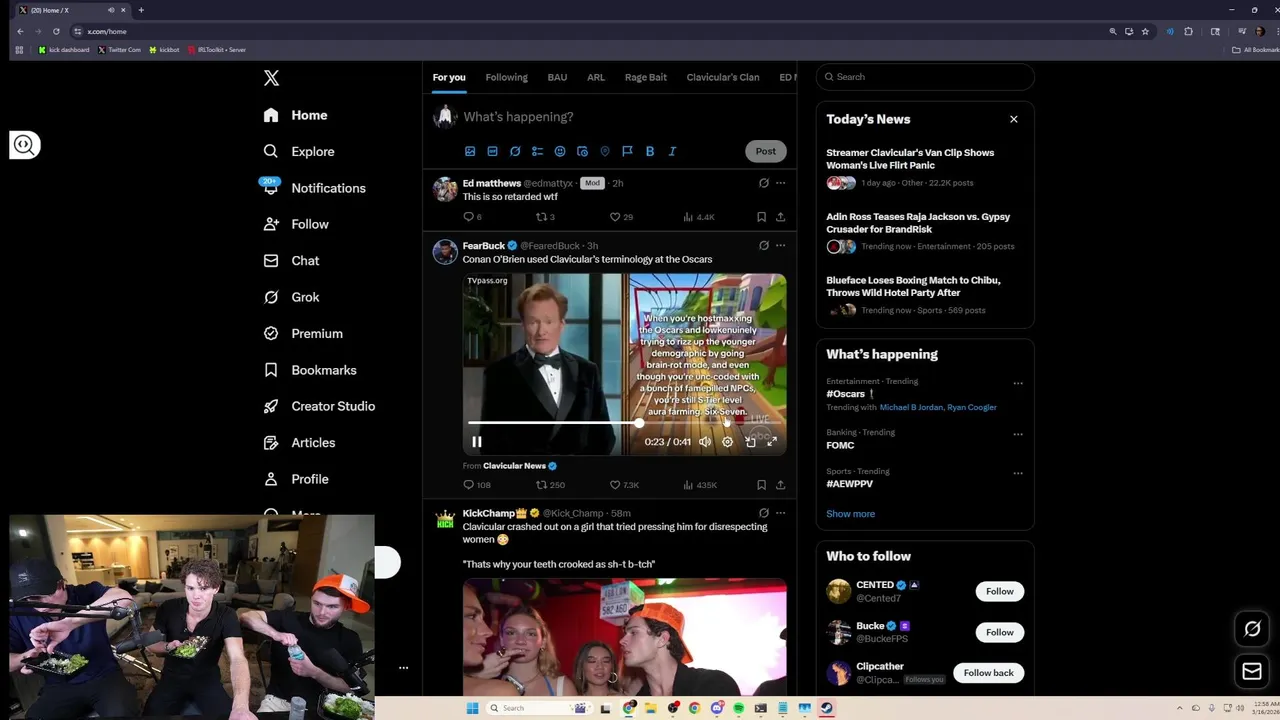Focus the X search box

pos(925,77)
